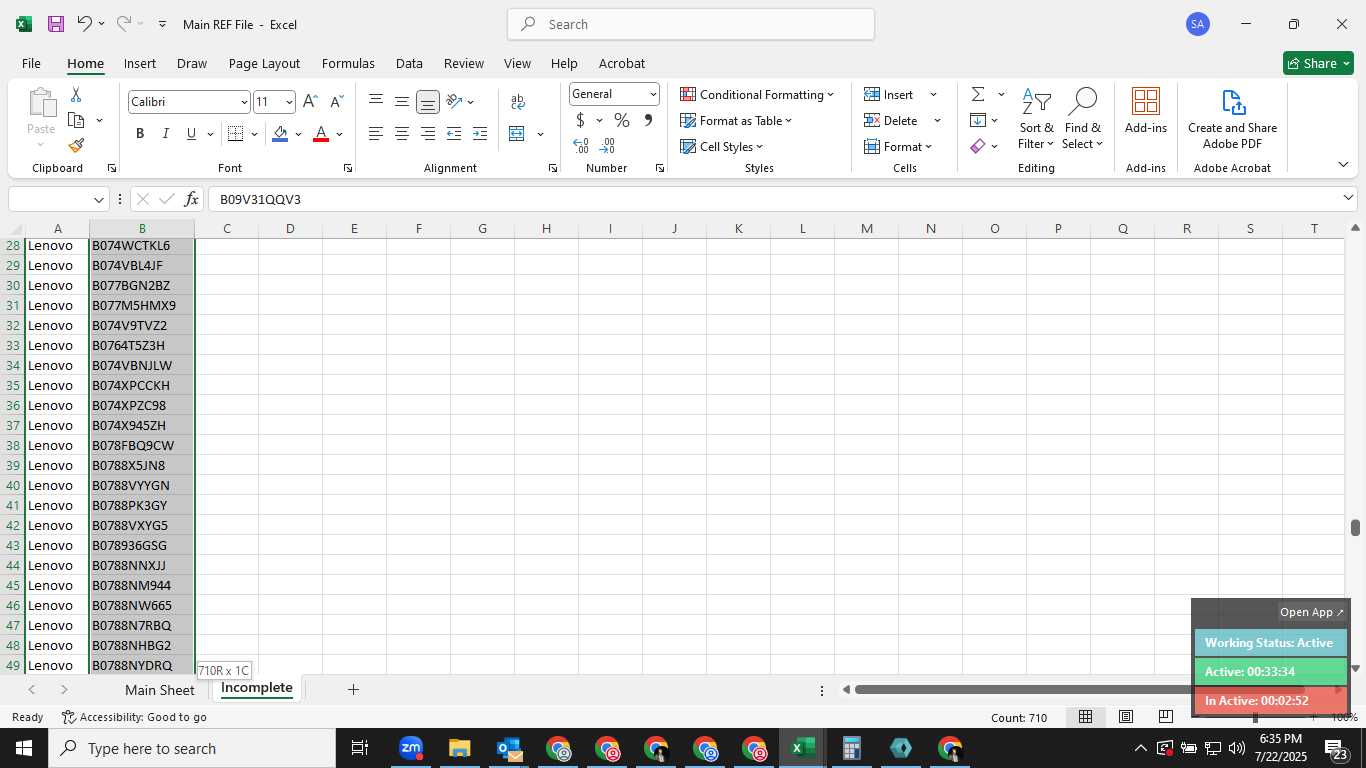This screenshot has height=768, width=1366.
Task: Click the Comma Style icon
Action: (x=648, y=120)
